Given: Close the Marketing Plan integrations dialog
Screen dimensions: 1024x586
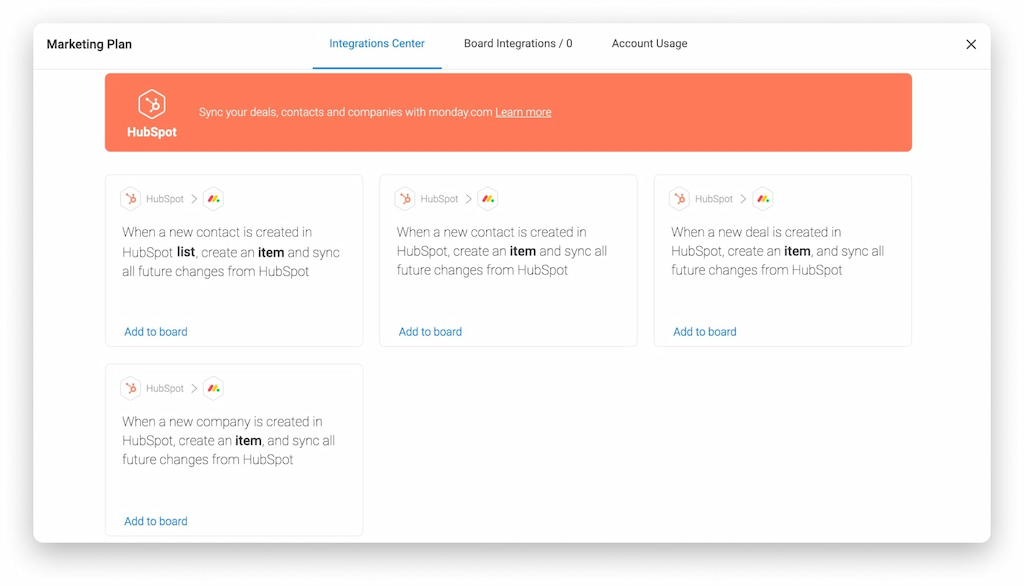Looking at the screenshot, I should coord(971,45).
